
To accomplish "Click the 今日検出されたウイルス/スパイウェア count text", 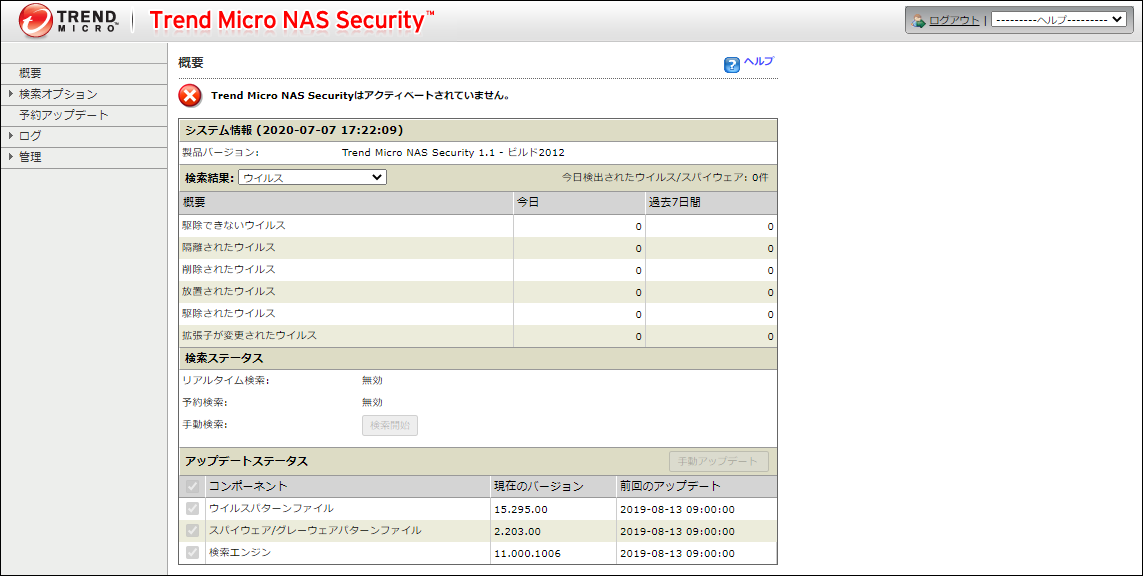I will [x=665, y=177].
